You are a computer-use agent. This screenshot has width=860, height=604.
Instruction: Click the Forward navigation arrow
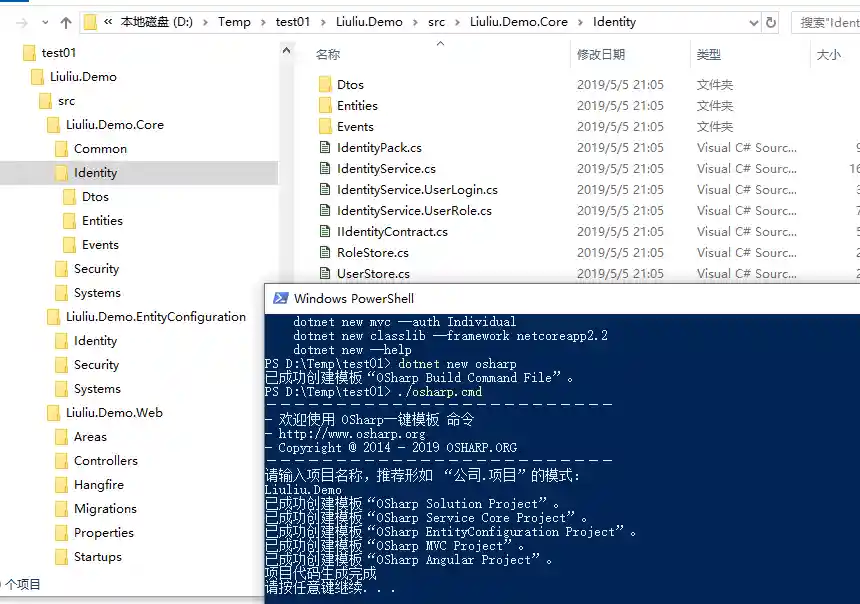pyautogui.click(x=21, y=22)
